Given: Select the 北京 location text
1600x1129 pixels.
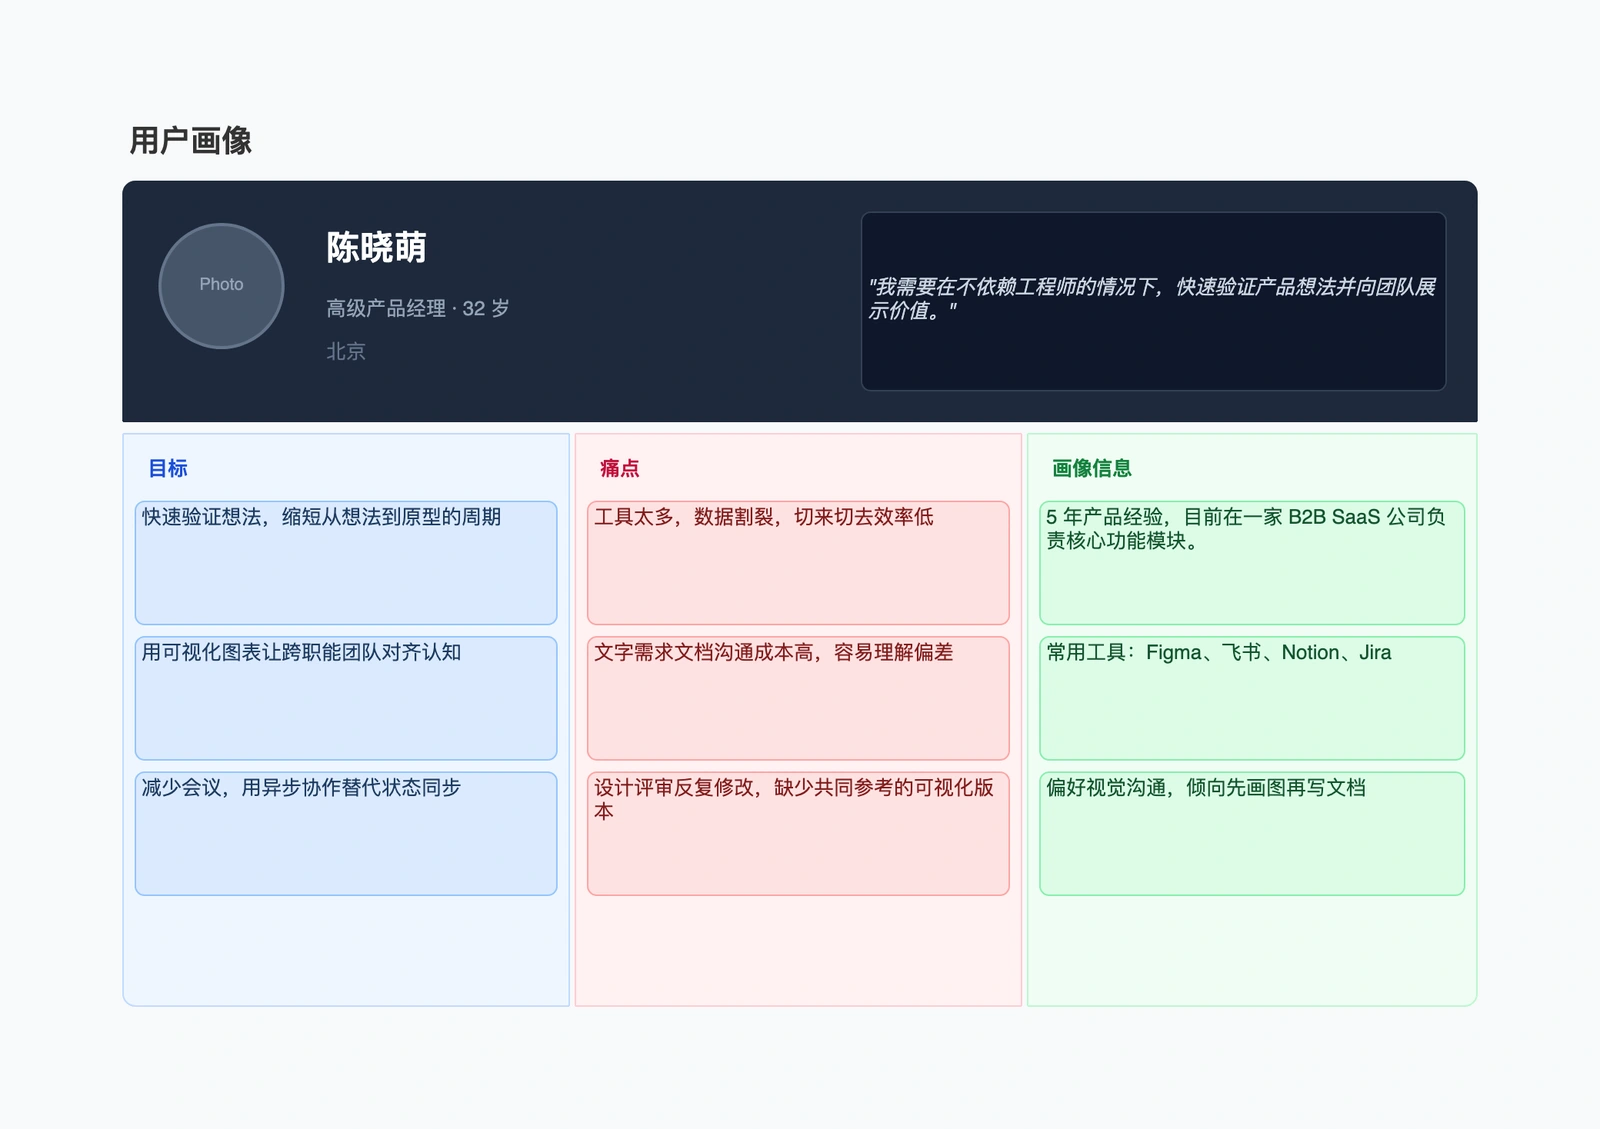Looking at the screenshot, I should point(345,351).
